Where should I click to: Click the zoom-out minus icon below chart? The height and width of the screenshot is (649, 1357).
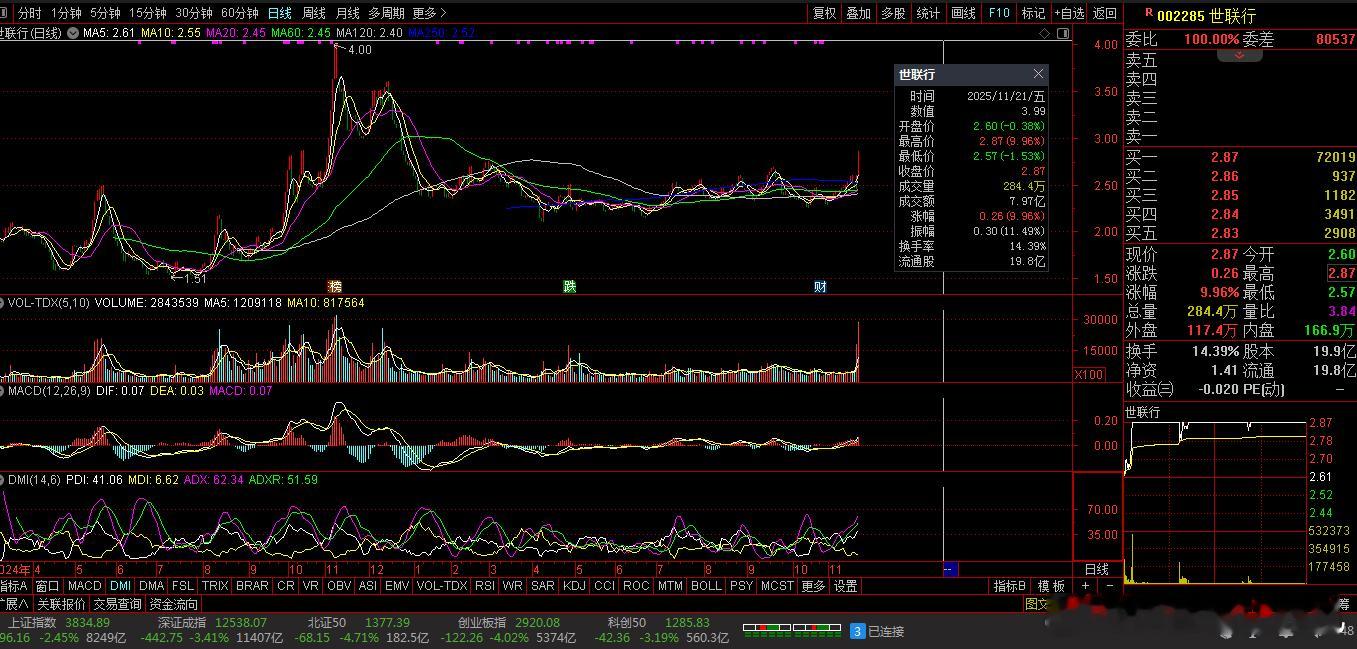pyautogui.click(x=1109, y=586)
